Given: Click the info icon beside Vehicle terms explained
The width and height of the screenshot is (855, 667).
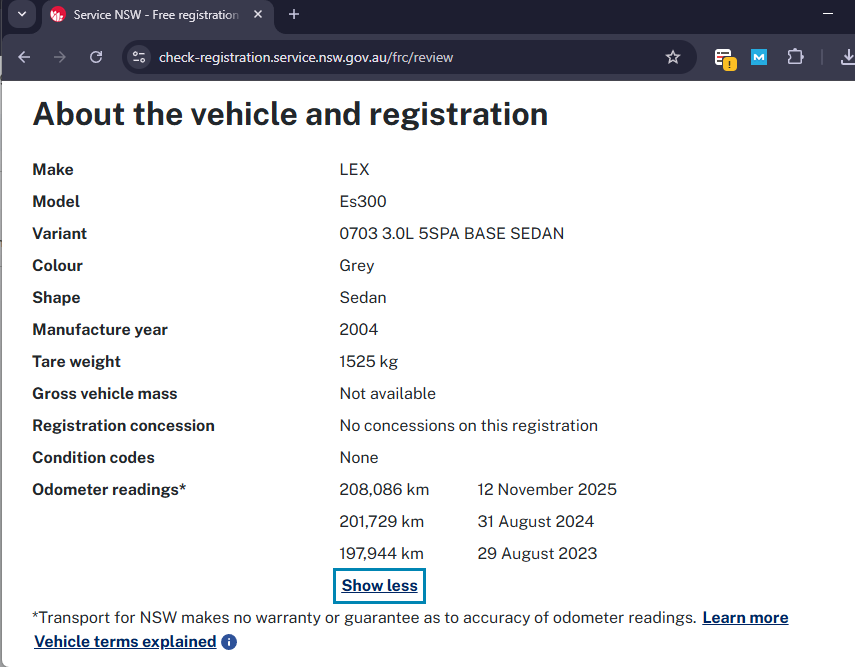Looking at the screenshot, I should click(229, 642).
